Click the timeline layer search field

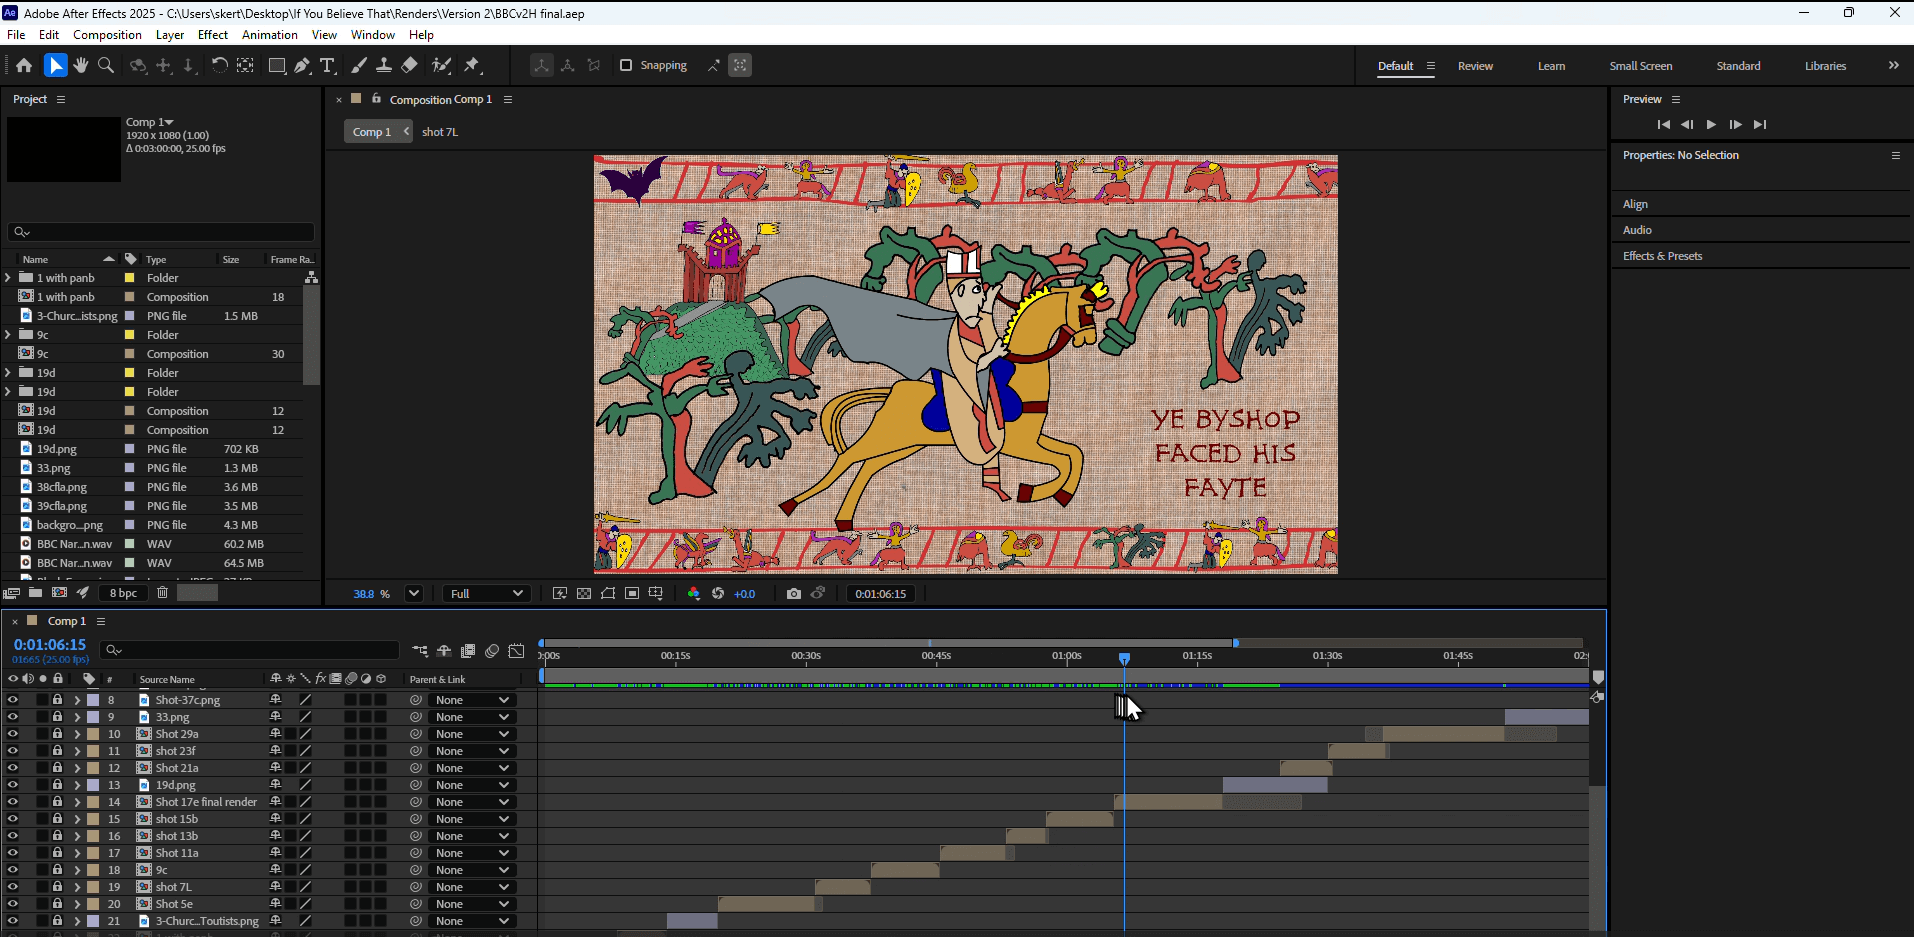coord(249,650)
